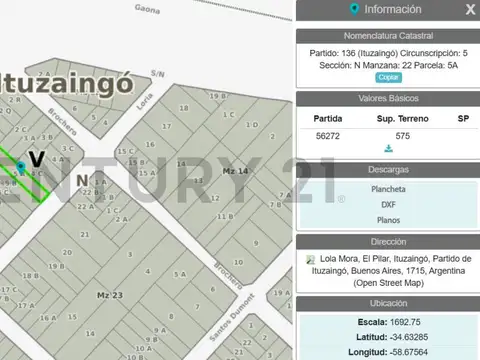Select block label Mz 14 on map

pyautogui.click(x=235, y=171)
